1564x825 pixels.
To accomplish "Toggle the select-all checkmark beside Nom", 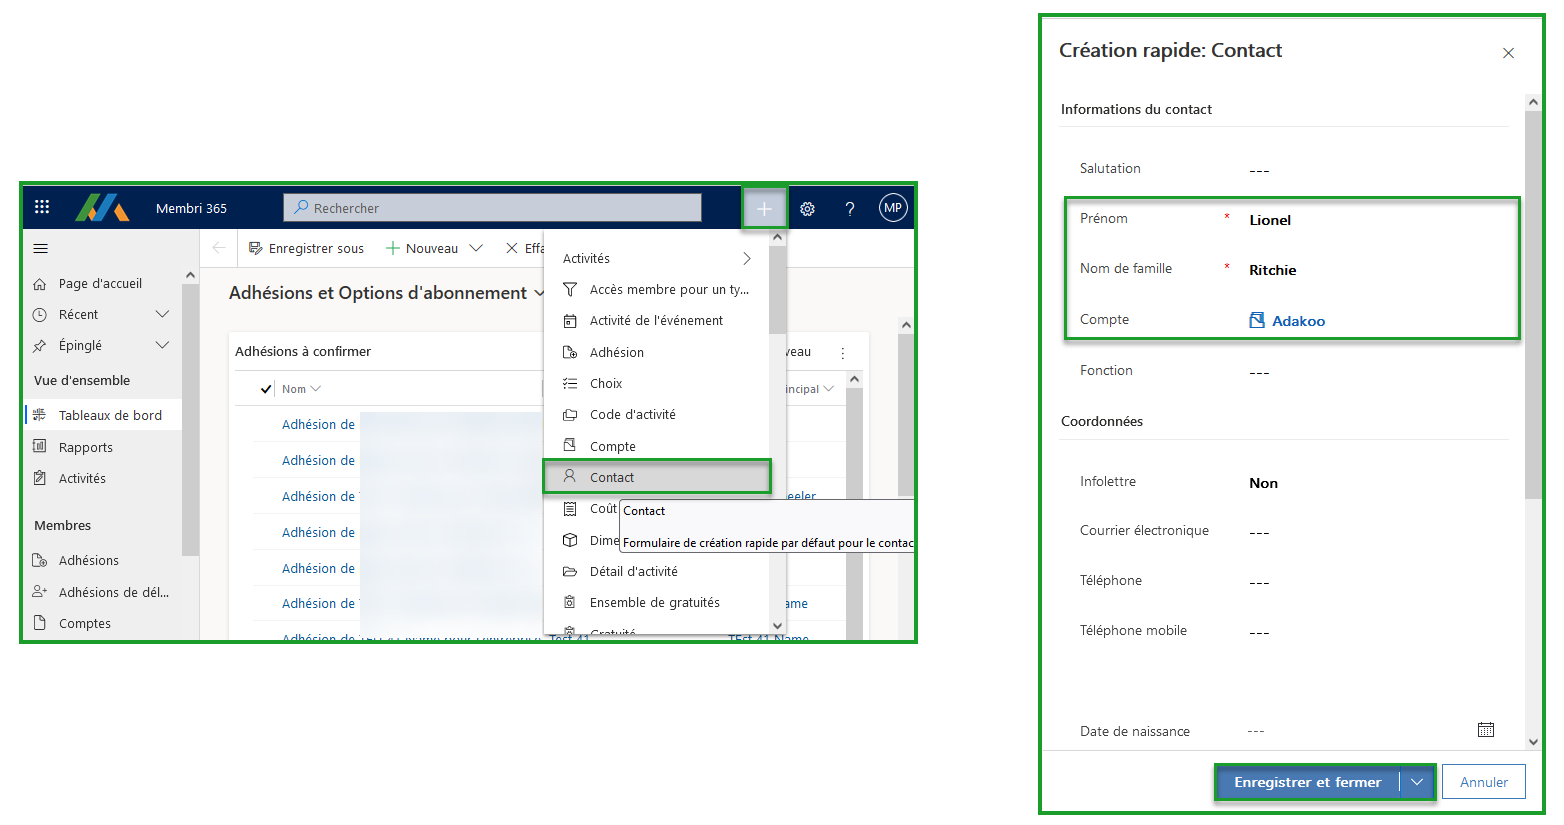I will pyautogui.click(x=266, y=389).
